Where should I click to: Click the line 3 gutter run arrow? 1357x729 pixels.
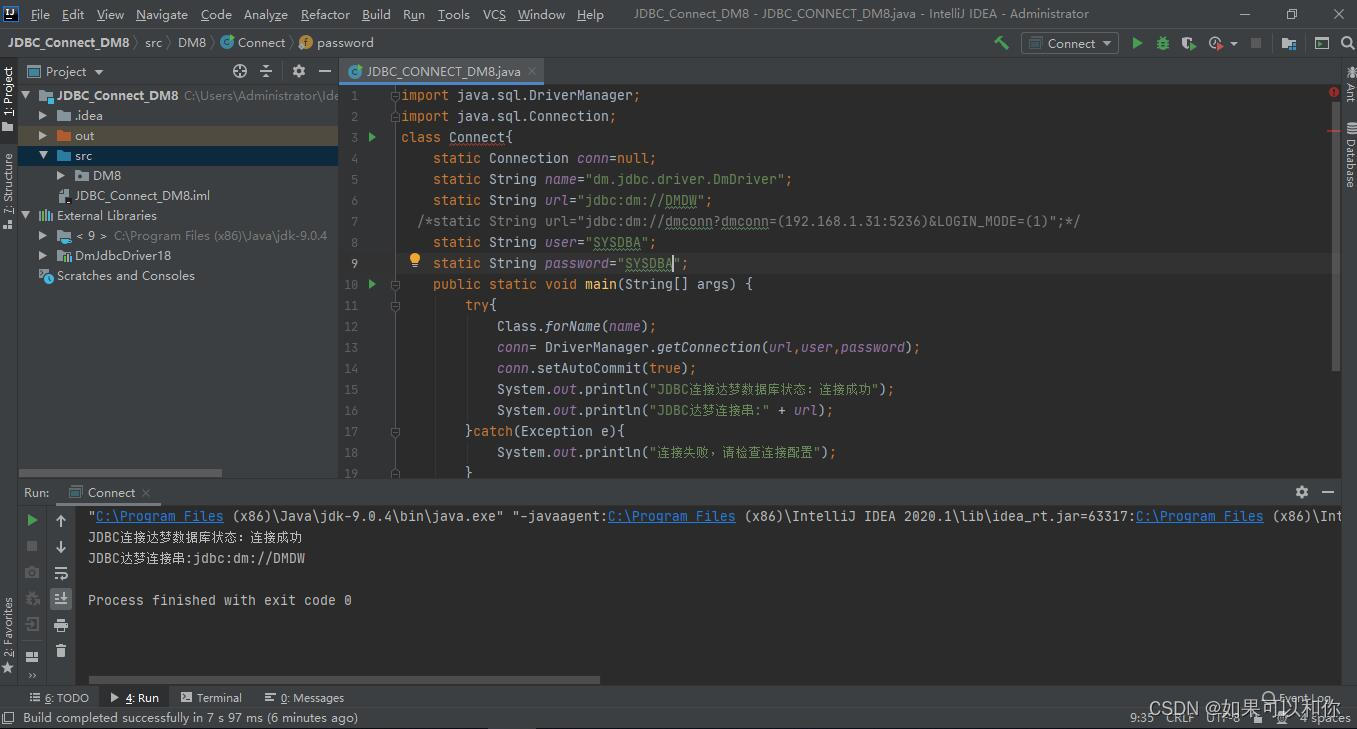coord(372,137)
